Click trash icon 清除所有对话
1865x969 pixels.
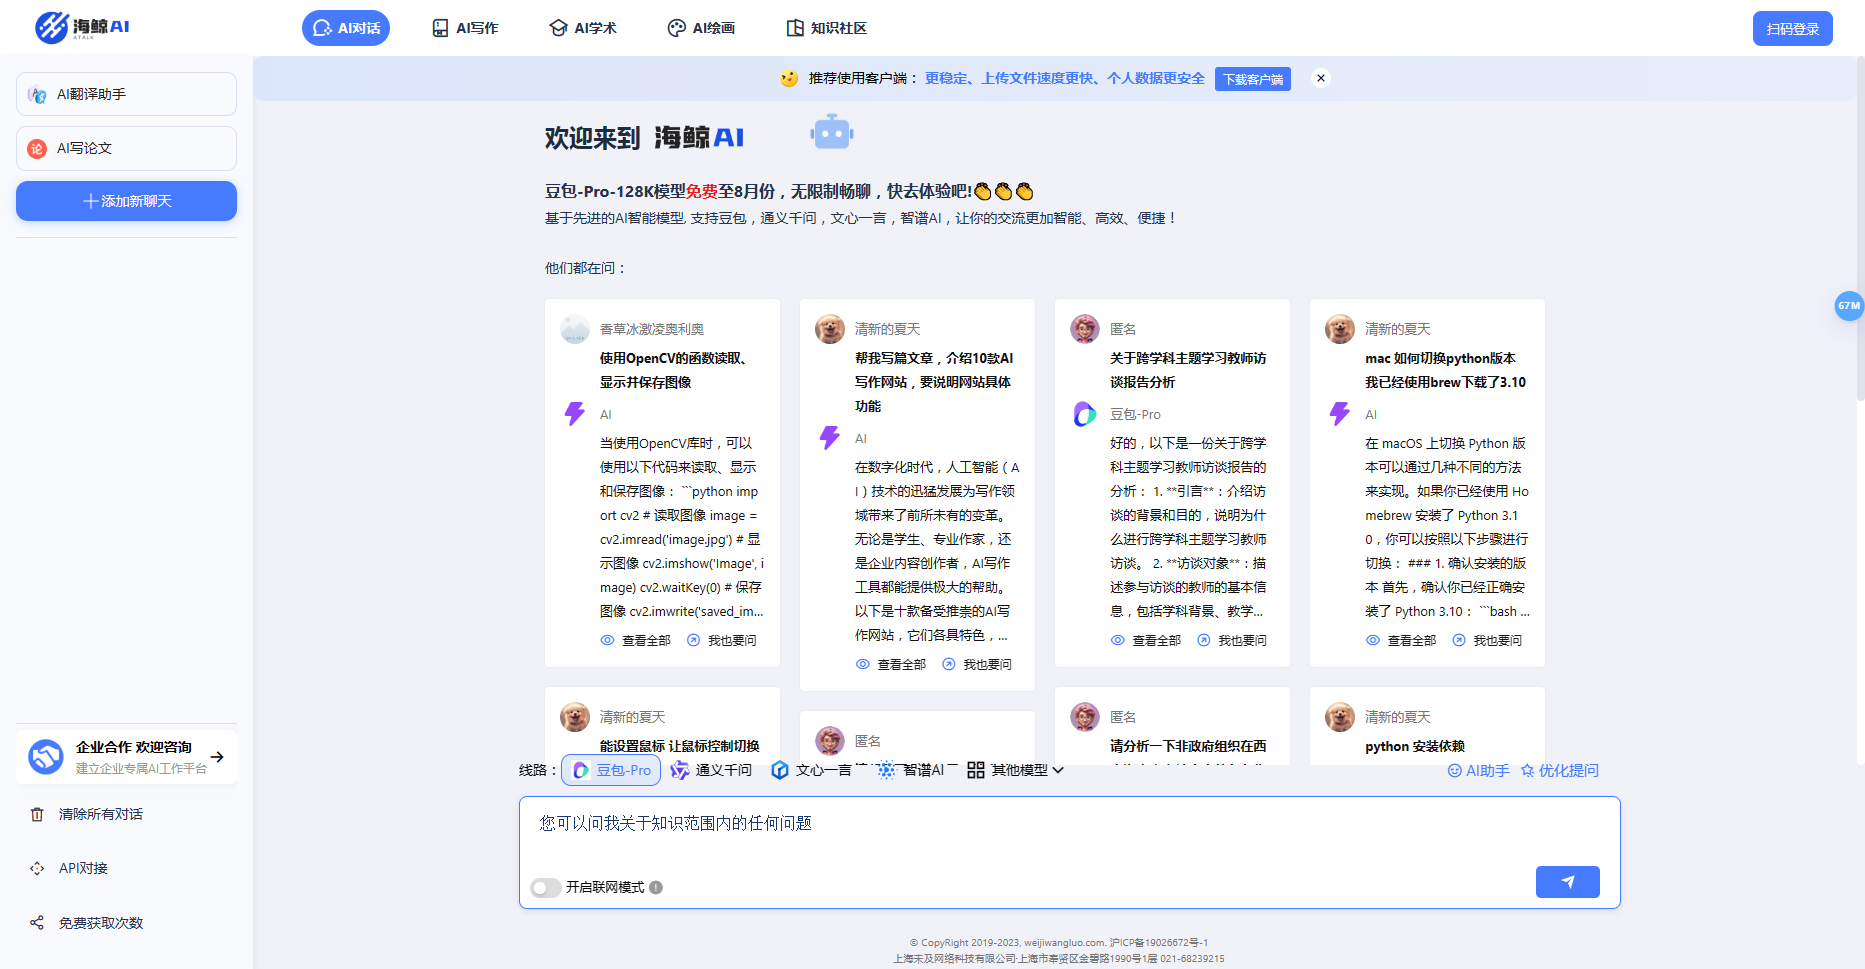[x=37, y=814]
